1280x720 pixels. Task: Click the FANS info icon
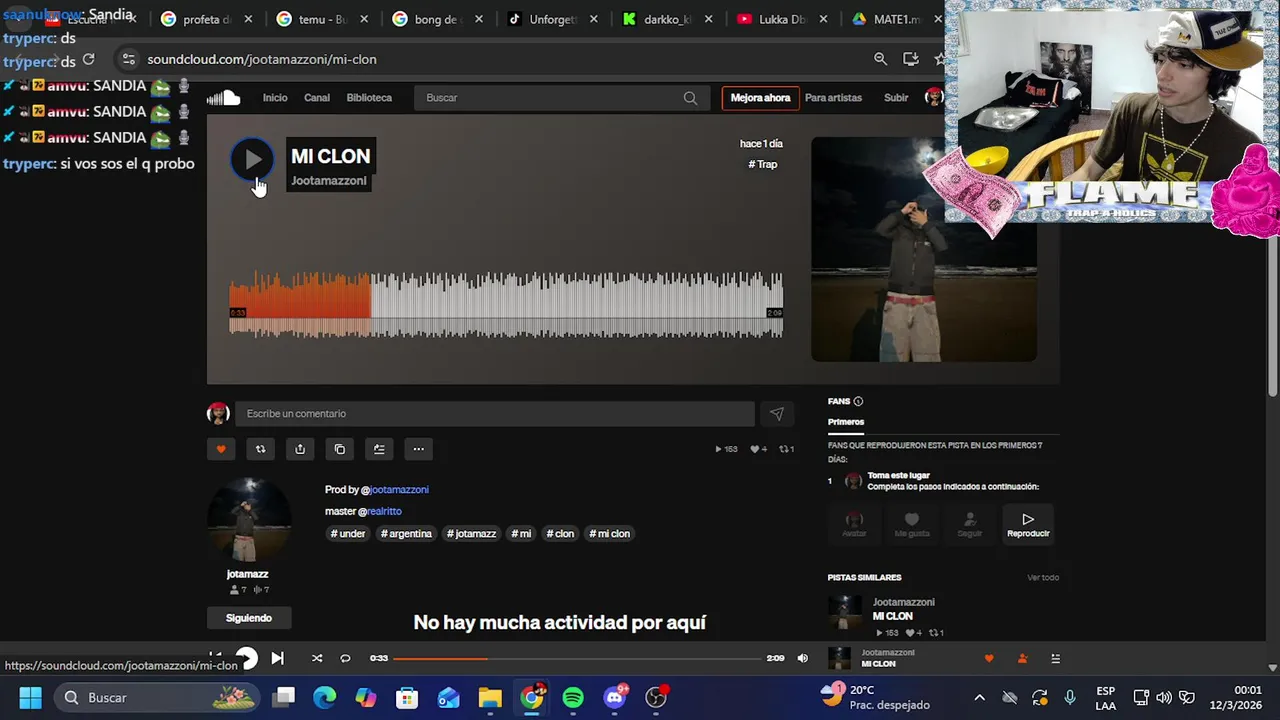858,402
